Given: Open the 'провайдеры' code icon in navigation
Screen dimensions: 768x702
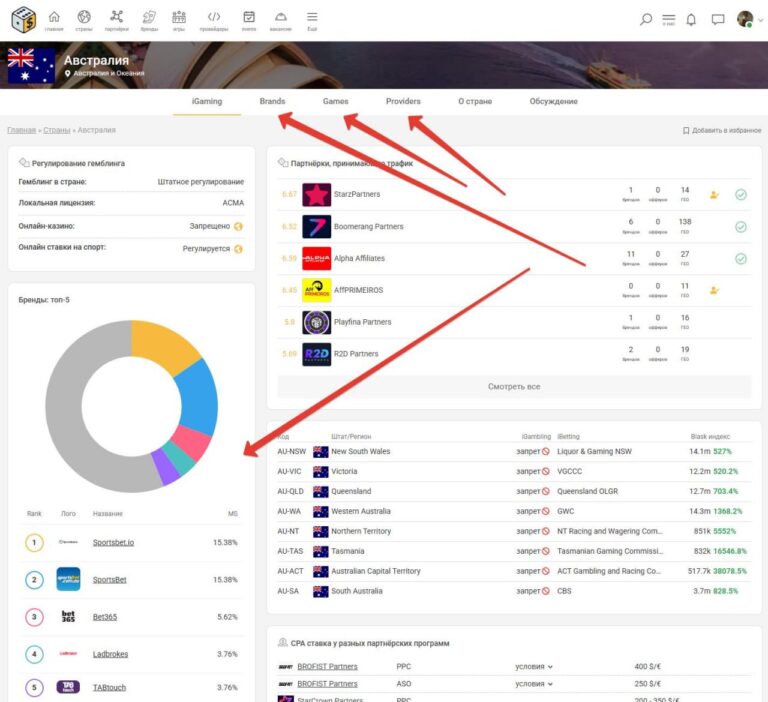Looking at the screenshot, I should pyautogui.click(x=214, y=19).
